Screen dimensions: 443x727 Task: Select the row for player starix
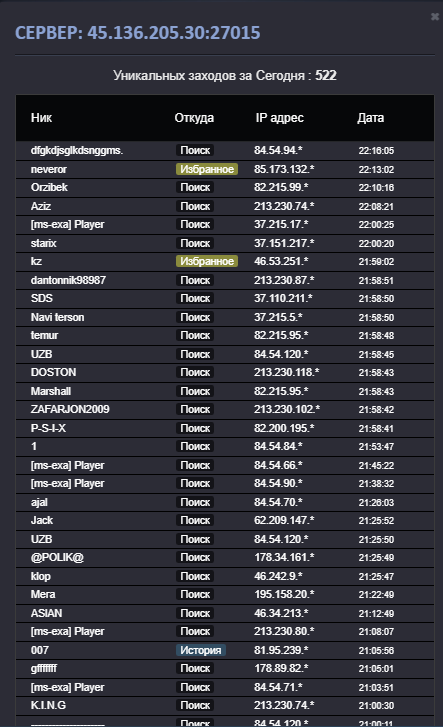tap(225, 243)
